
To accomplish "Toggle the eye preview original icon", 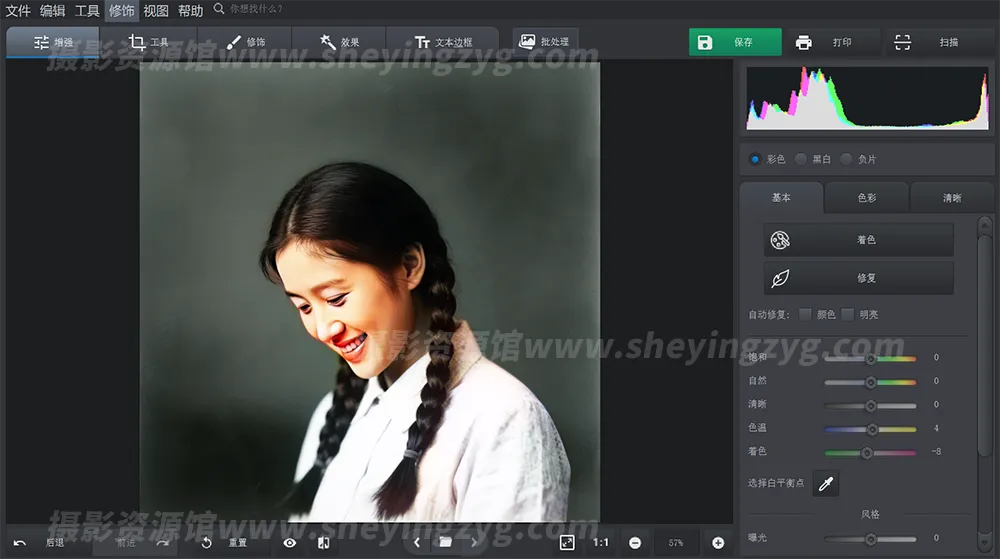I will (290, 543).
